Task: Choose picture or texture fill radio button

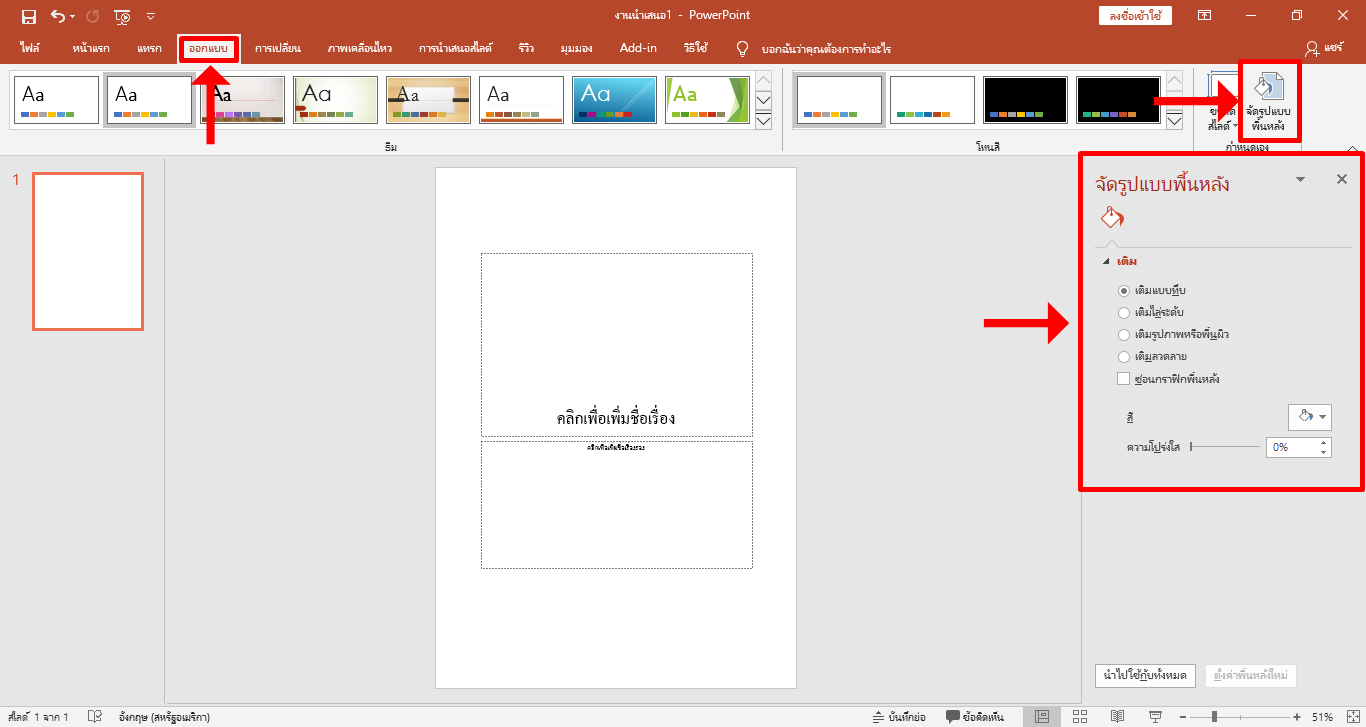Action: [1124, 334]
